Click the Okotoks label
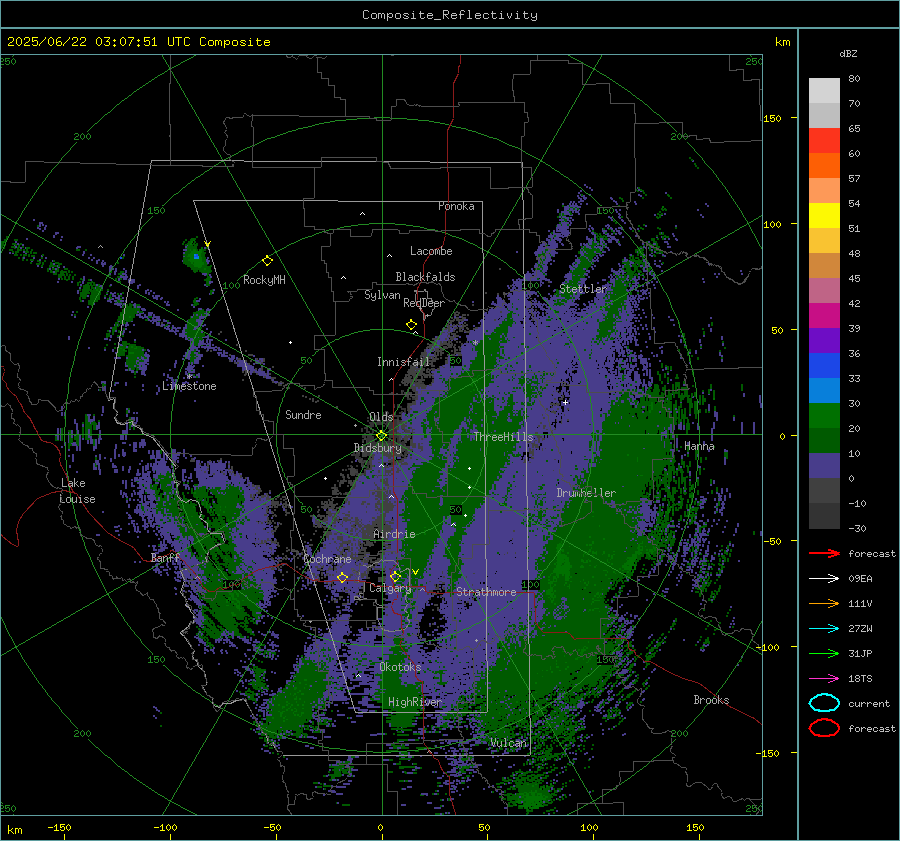 click(400, 667)
